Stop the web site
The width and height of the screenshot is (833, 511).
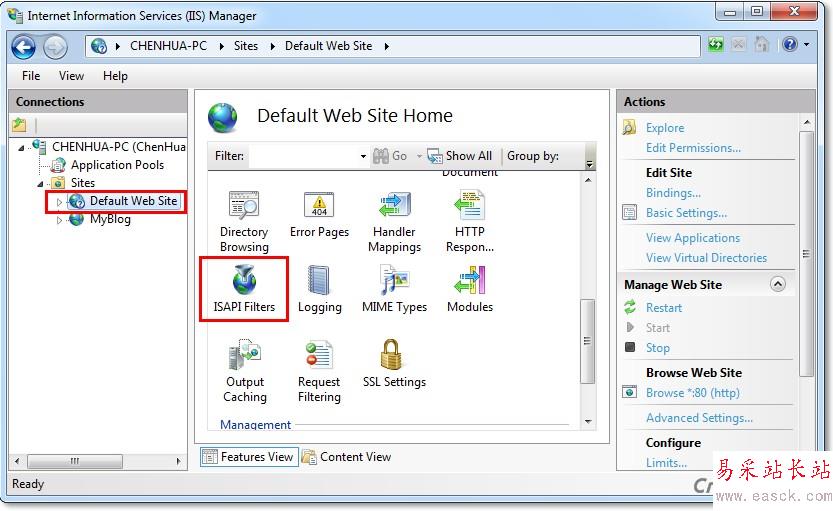[x=657, y=348]
